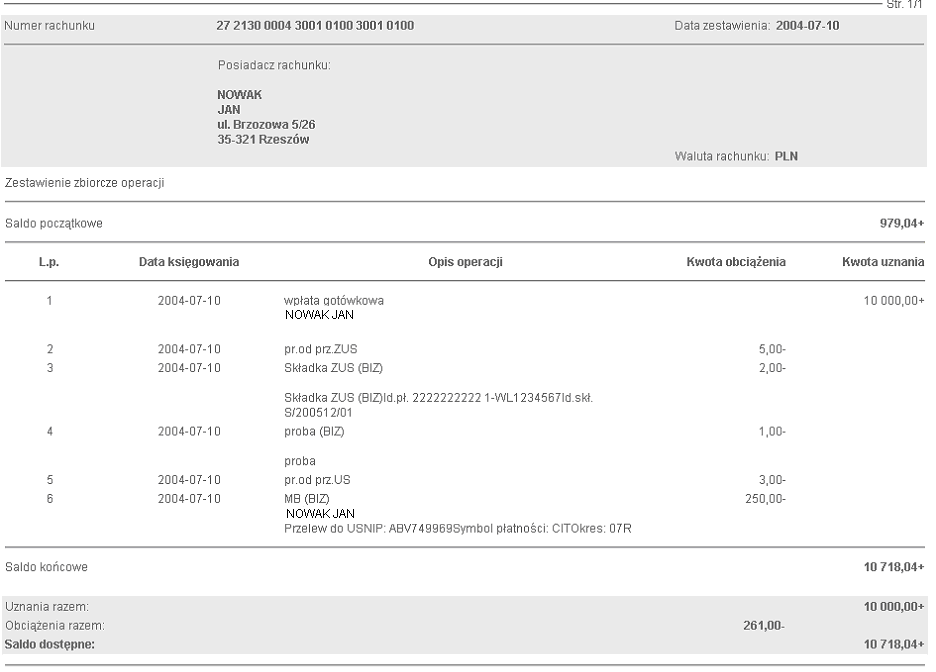Click the 'Saldo końcowe' label
Screen dimensions: 936x672
[x=46, y=566]
